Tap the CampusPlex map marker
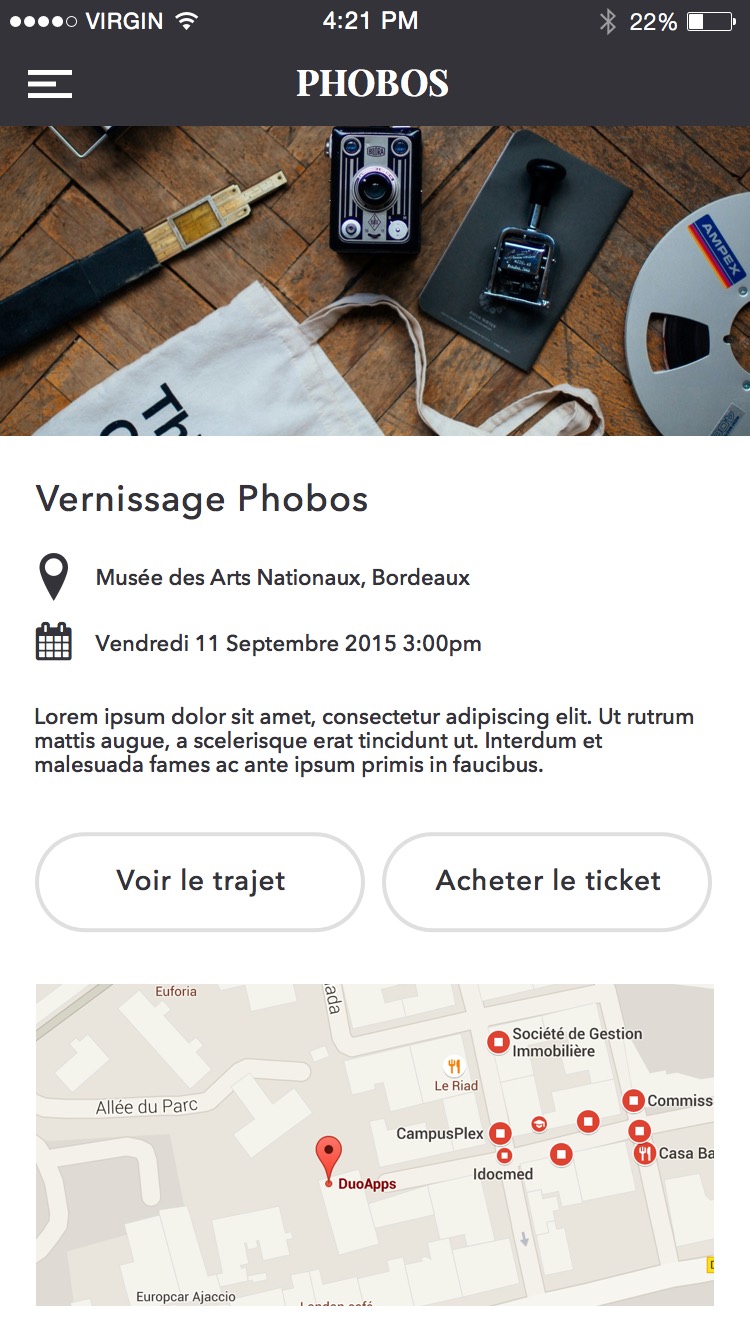 (x=500, y=1134)
